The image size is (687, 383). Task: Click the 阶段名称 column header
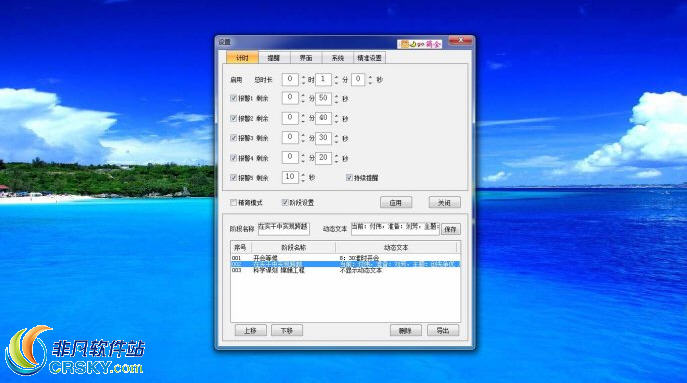point(293,248)
